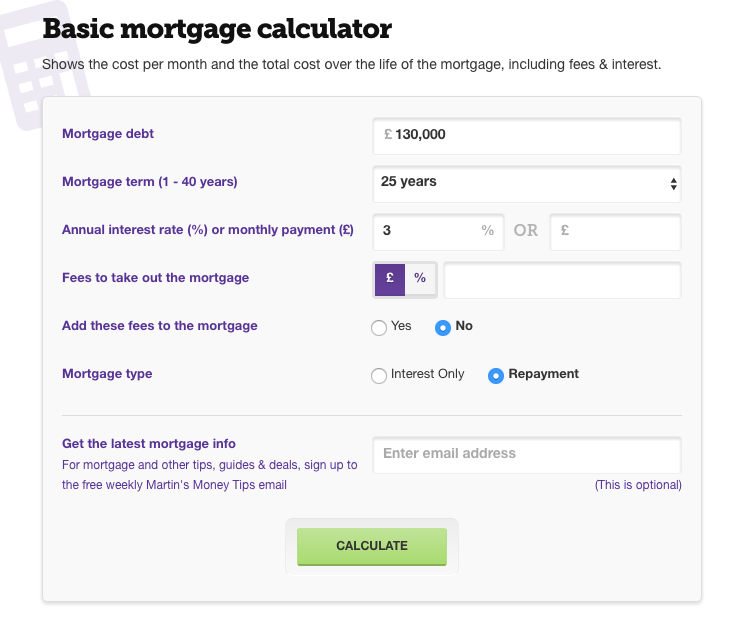This screenshot has width=744, height=624.
Task: Select the pound sign fee toggle
Action: click(x=390, y=279)
